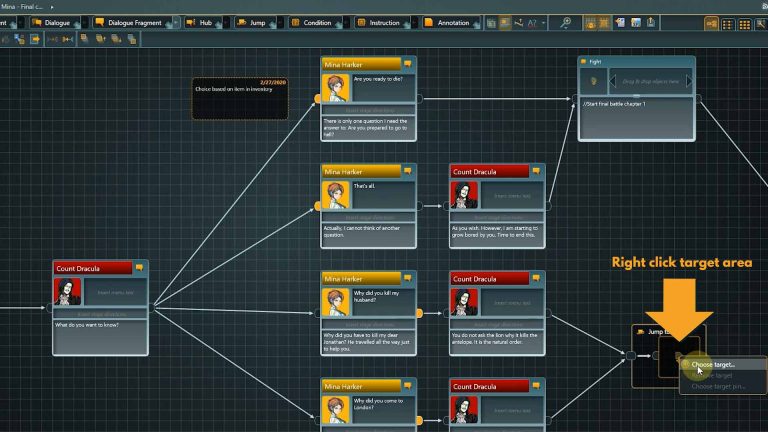Toggle the grid visibility eye icon
Viewport: 768px width, 432px height.
coord(590,23)
